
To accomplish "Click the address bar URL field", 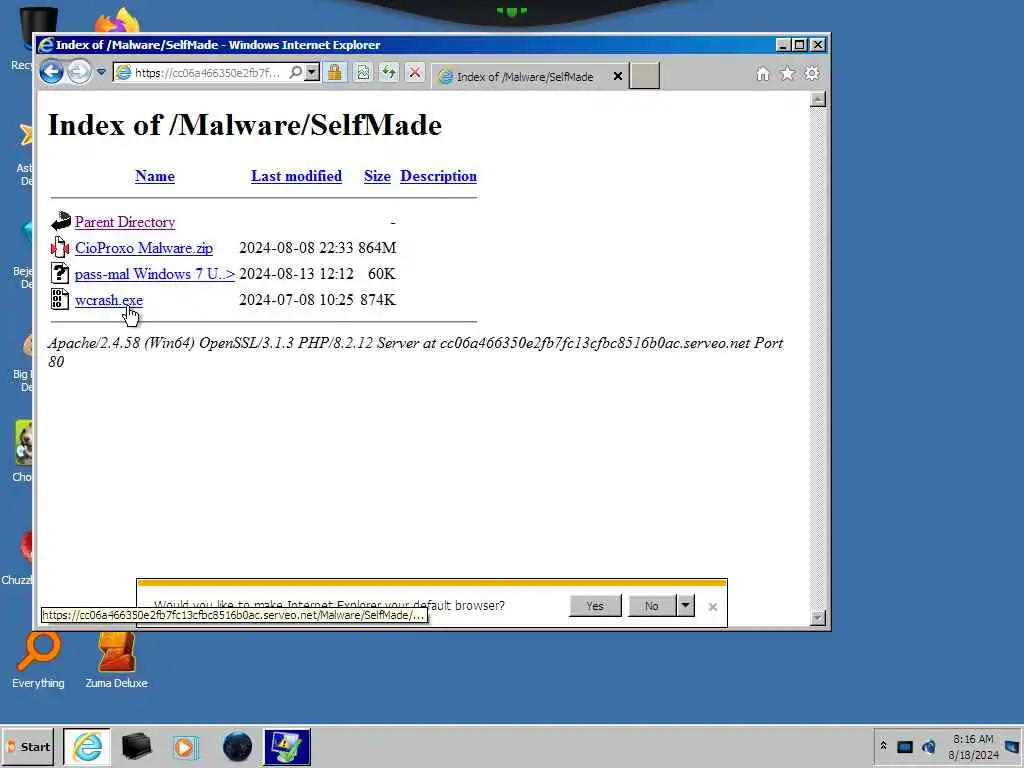I will pyautogui.click(x=207, y=72).
